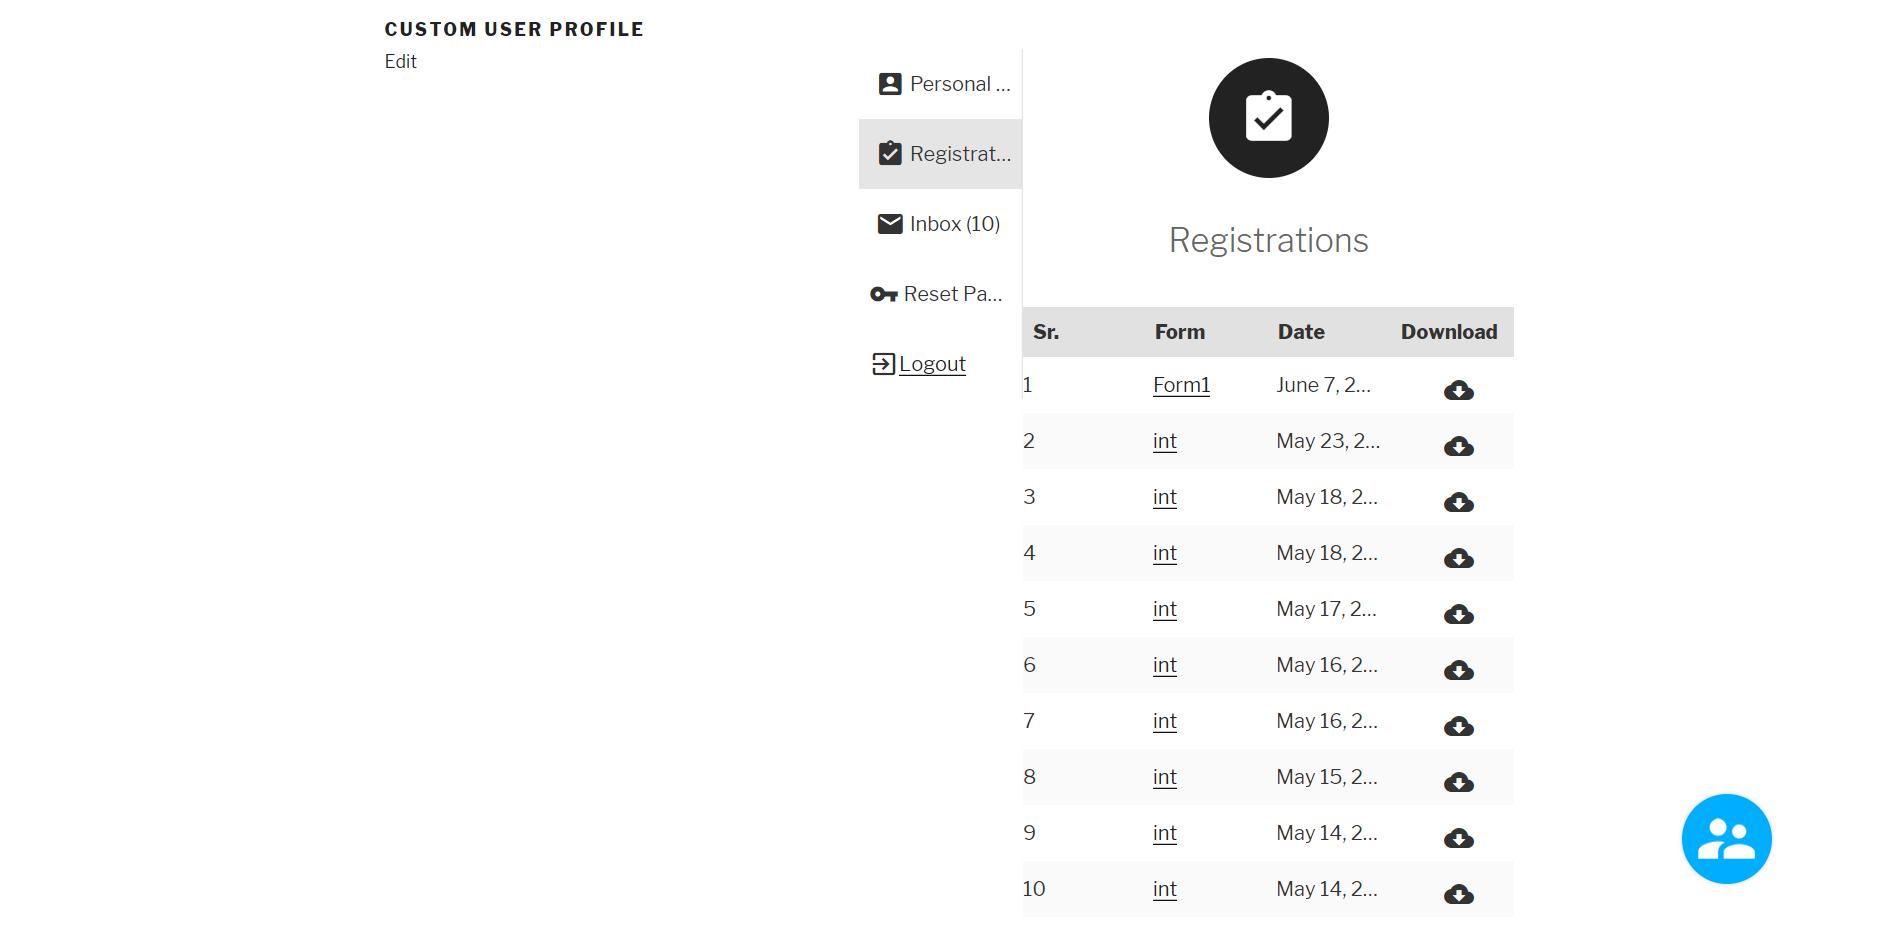Click the Logout link
The image size is (1898, 931).
click(931, 363)
